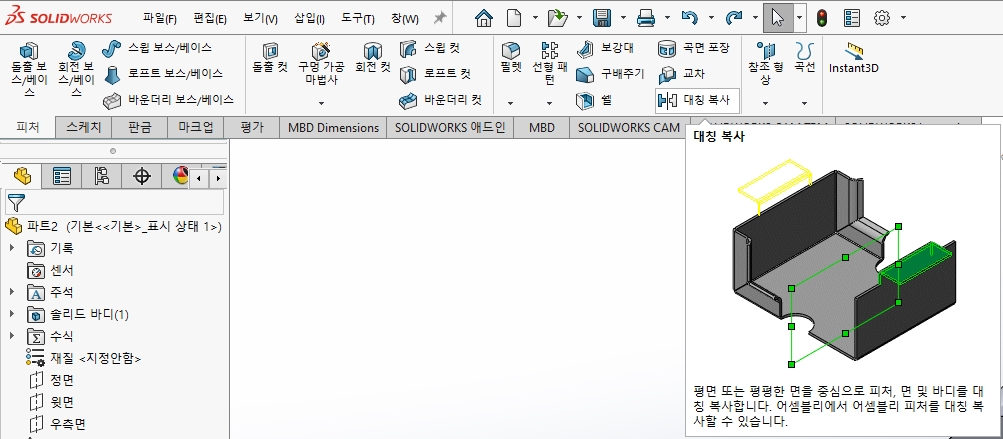Click the tree filter input field
Image resolution: width=1003 pixels, height=439 pixels.
click(x=115, y=202)
